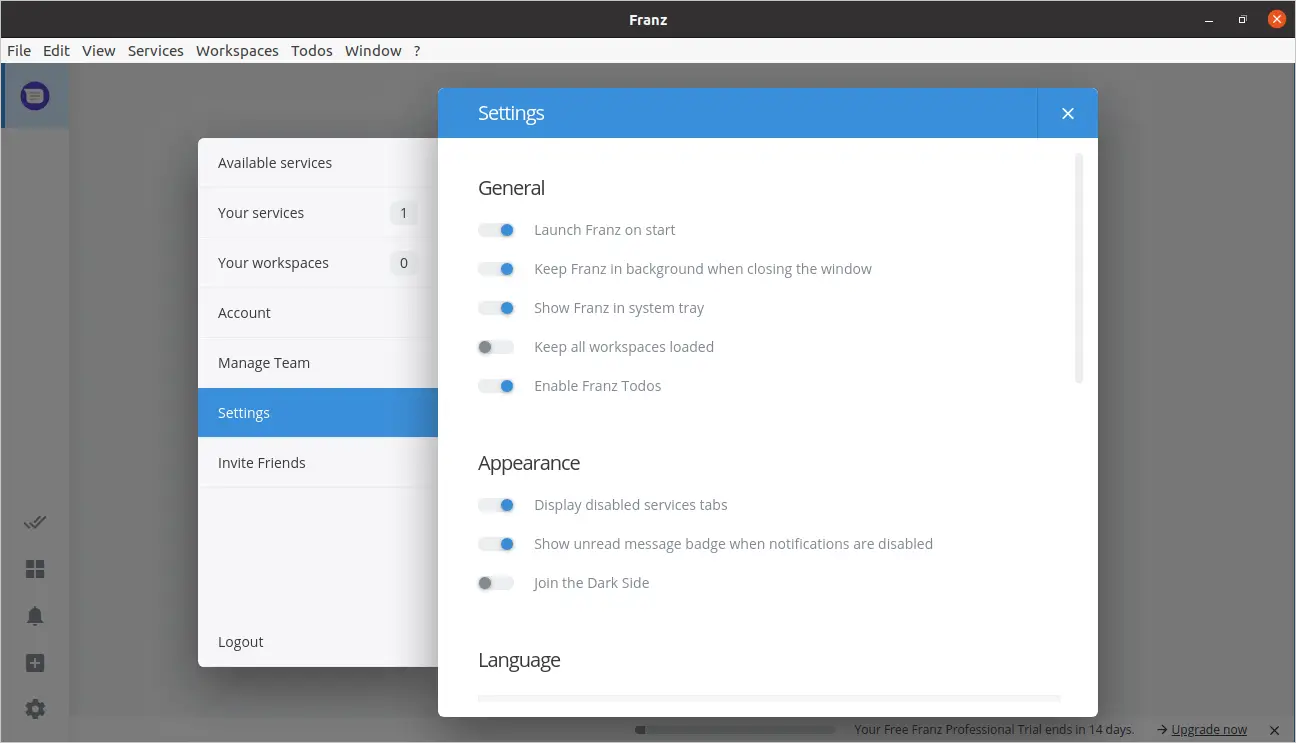
Task: Open Invite Friends
Action: pos(318,463)
